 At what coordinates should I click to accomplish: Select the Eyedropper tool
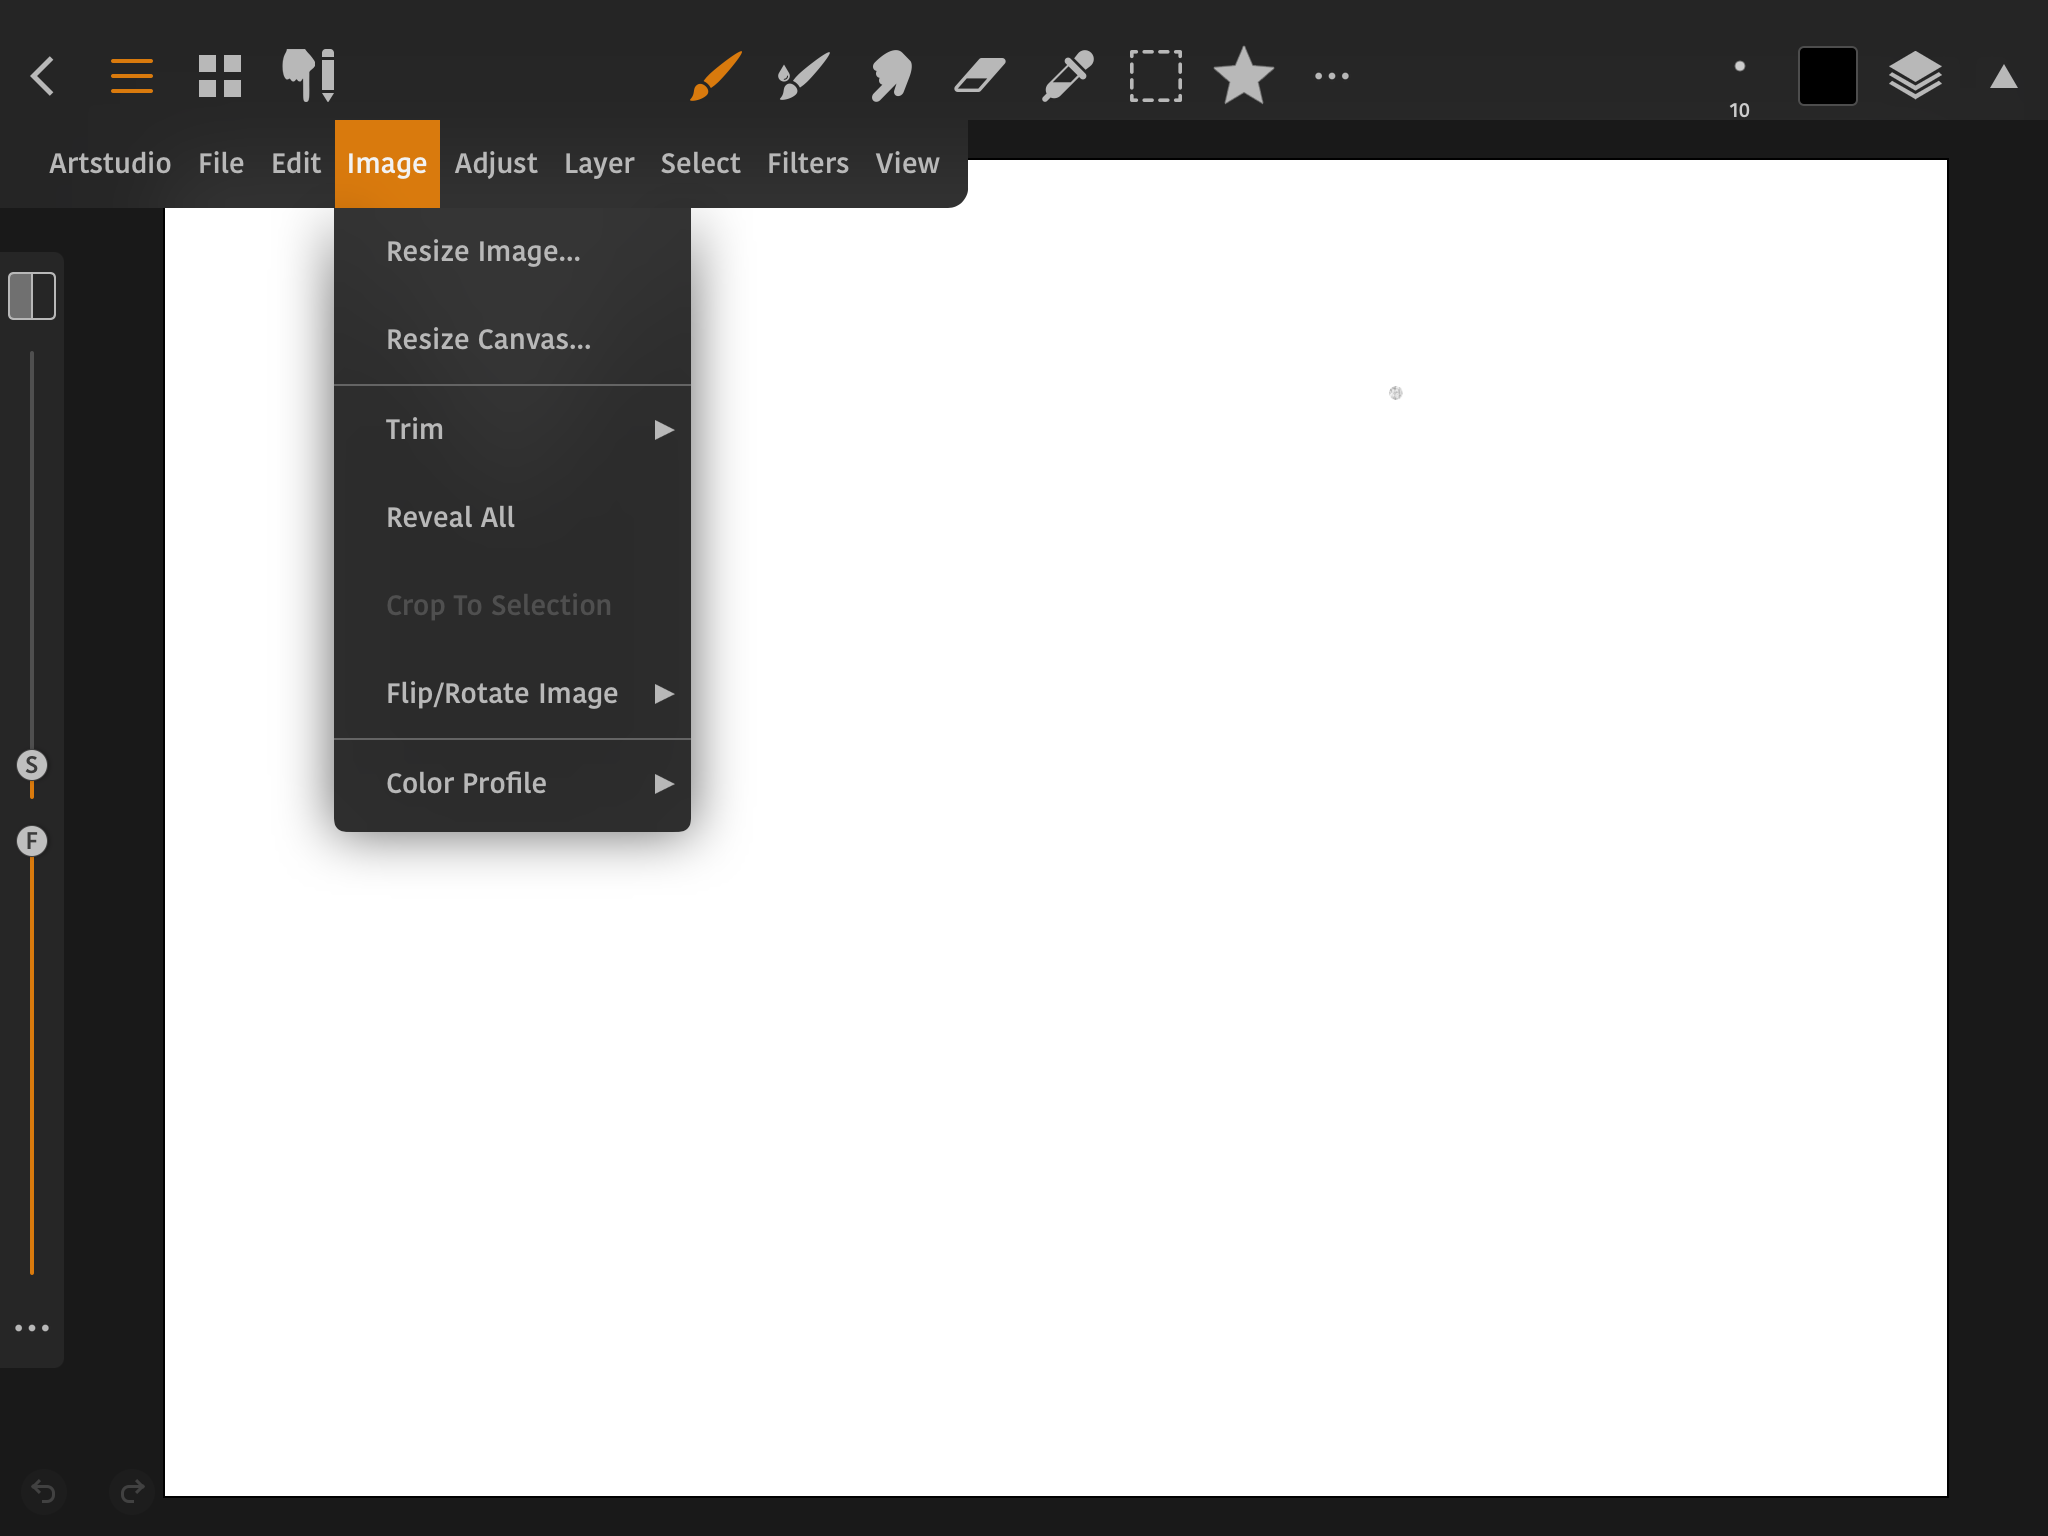1067,76
